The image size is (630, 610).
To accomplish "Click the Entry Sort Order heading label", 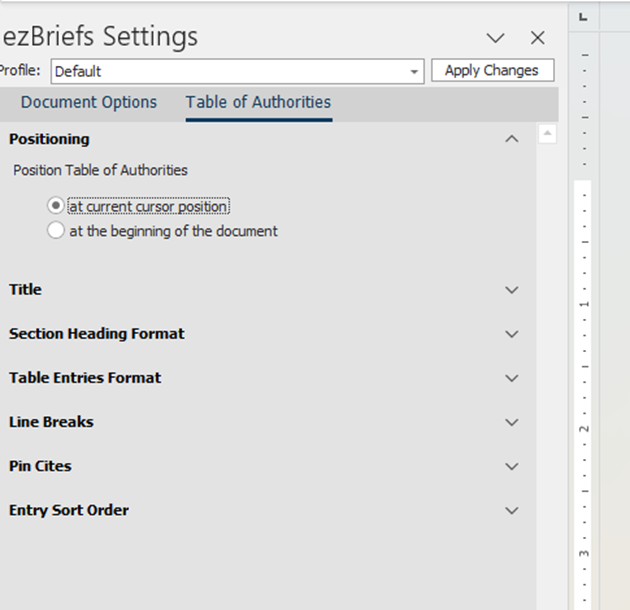I will click(69, 510).
